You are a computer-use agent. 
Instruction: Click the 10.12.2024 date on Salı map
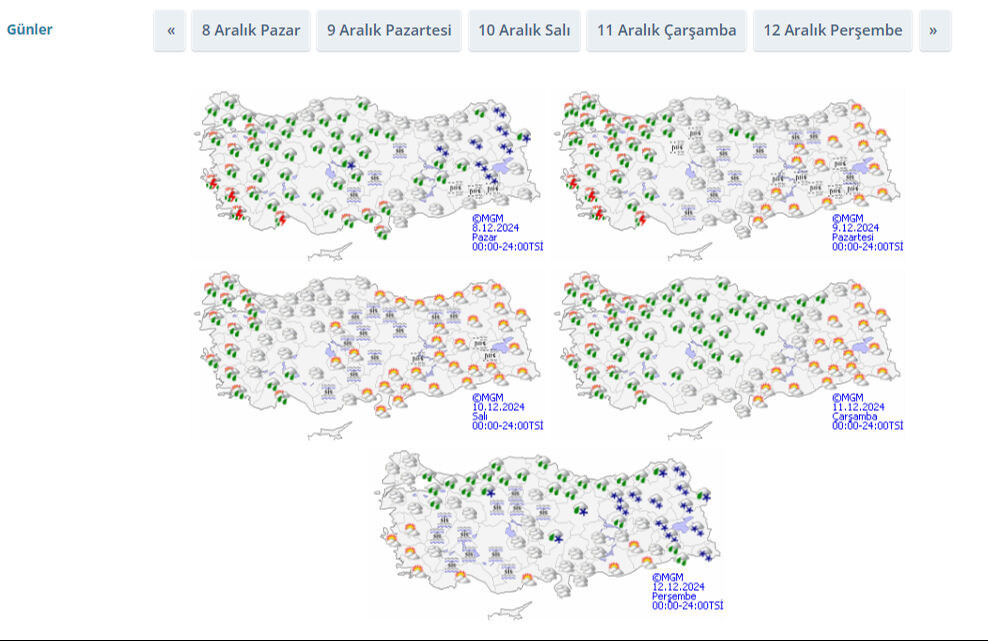[496, 407]
